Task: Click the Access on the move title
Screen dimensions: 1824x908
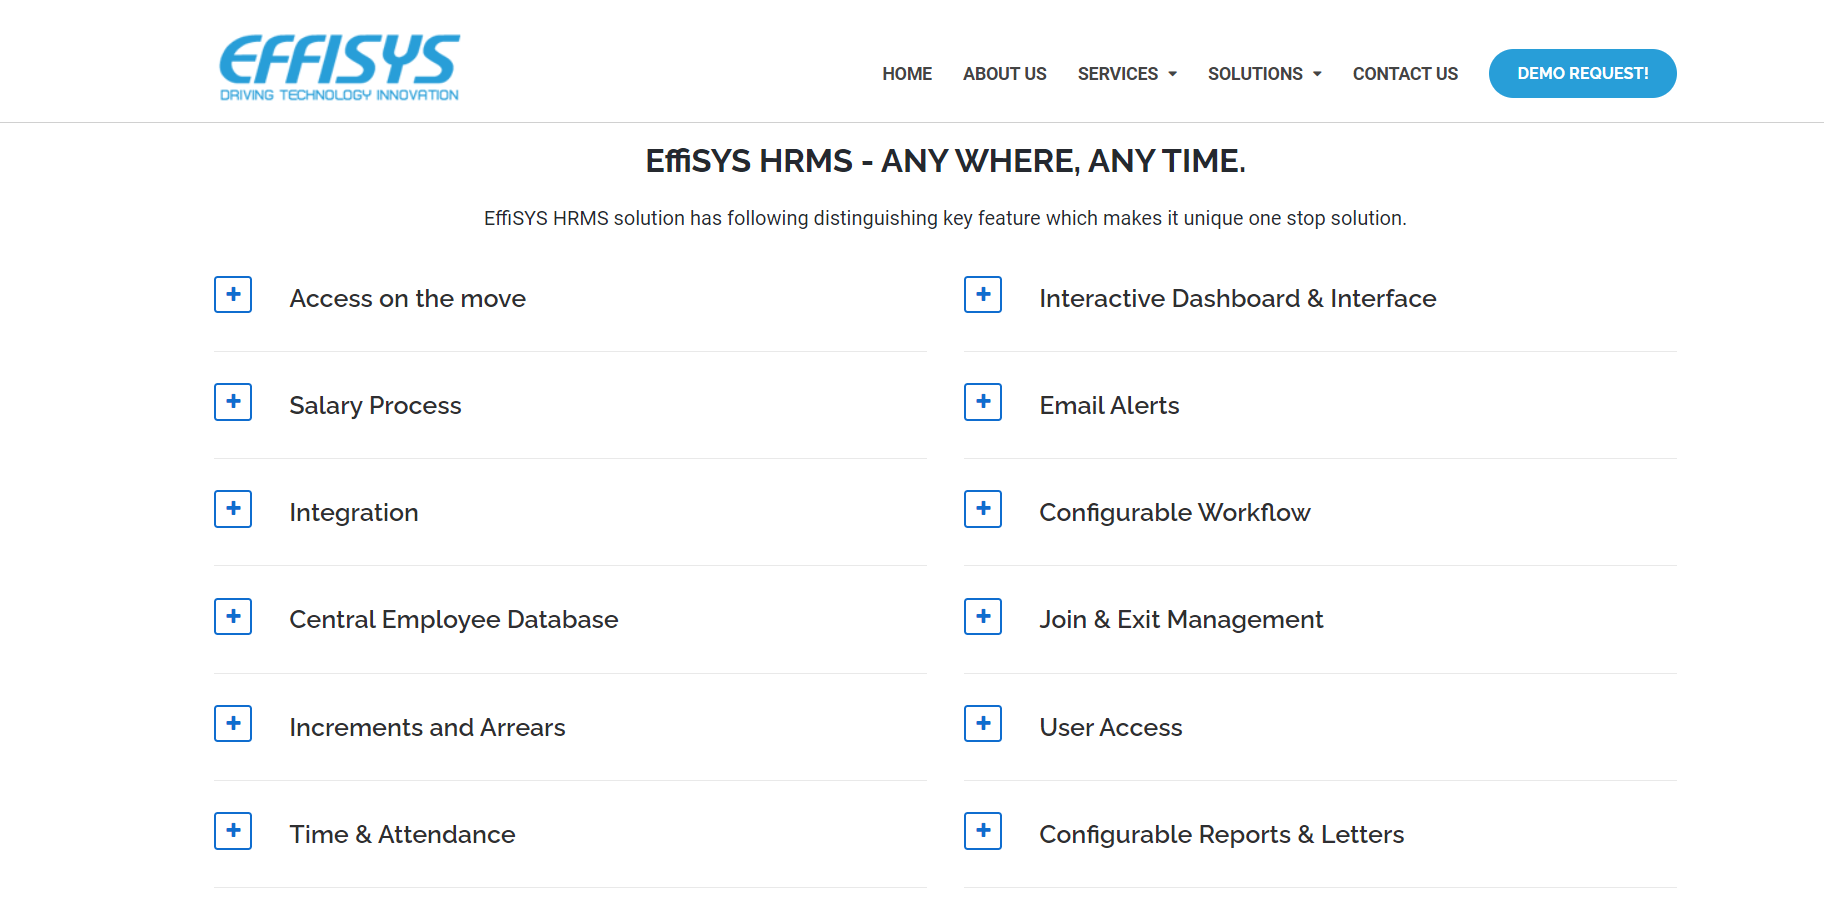Action: pos(408,299)
